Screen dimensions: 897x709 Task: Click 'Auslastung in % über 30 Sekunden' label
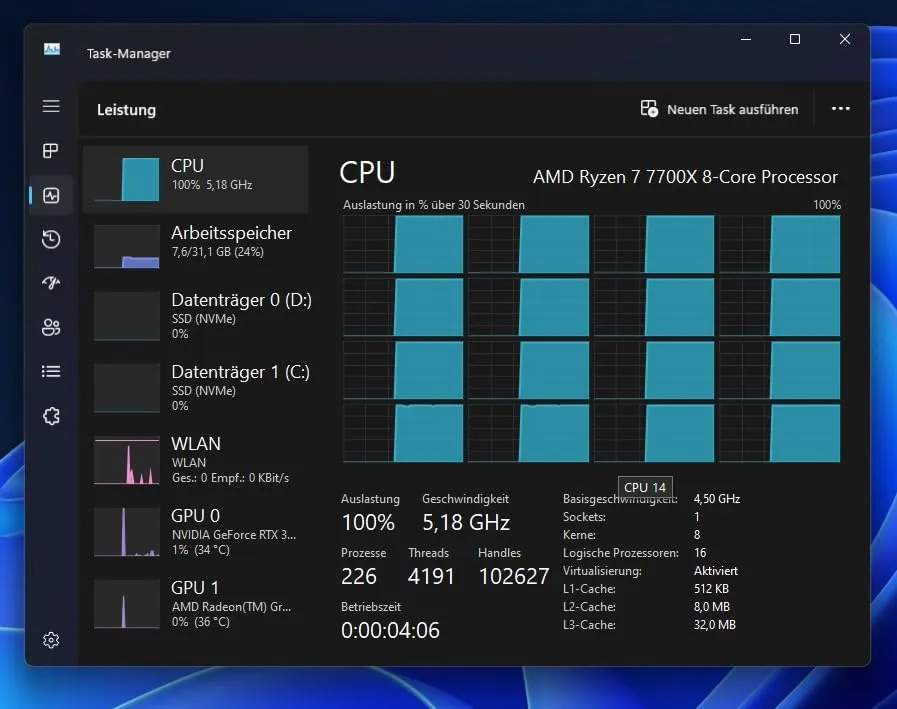pos(434,205)
